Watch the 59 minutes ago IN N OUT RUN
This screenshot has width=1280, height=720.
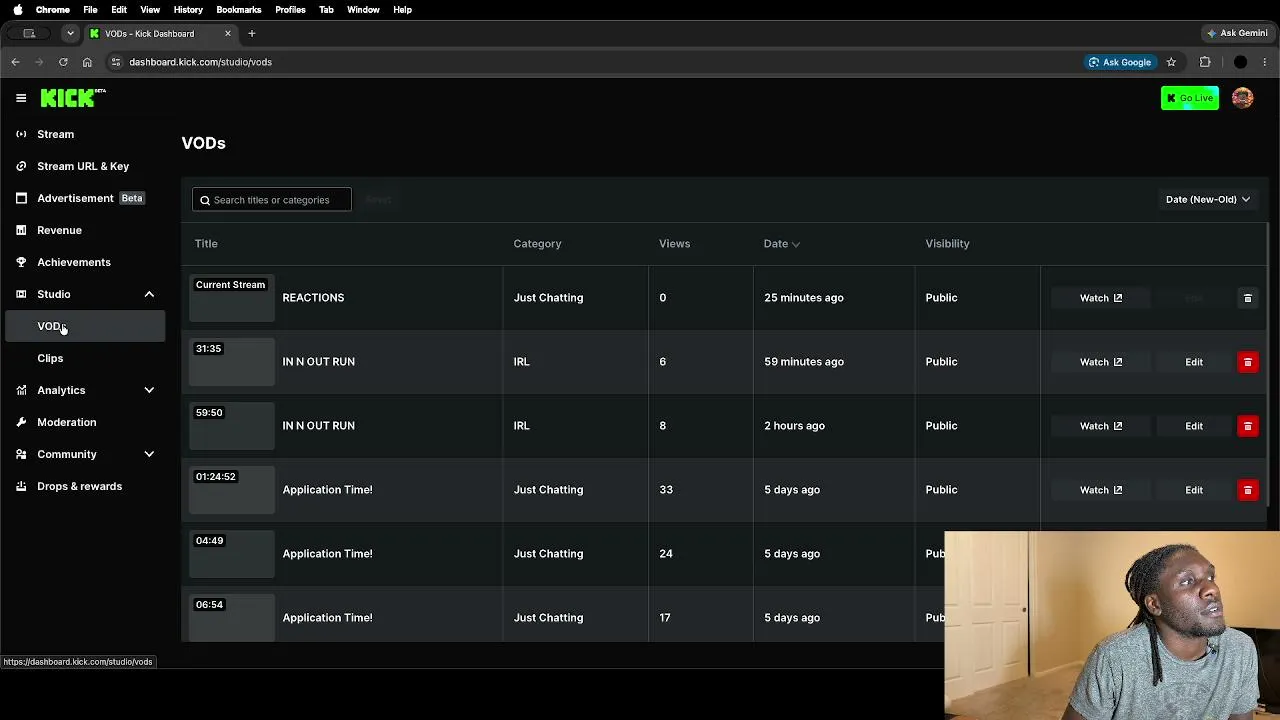1101,362
